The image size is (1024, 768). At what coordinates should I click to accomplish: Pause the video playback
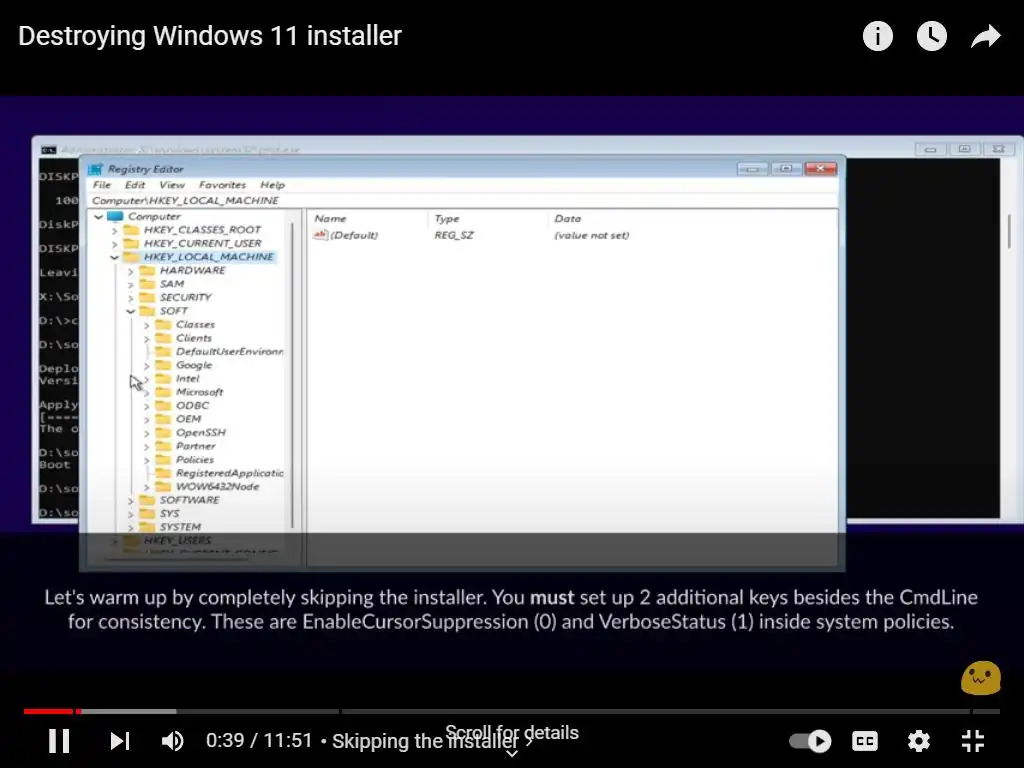pos(59,741)
